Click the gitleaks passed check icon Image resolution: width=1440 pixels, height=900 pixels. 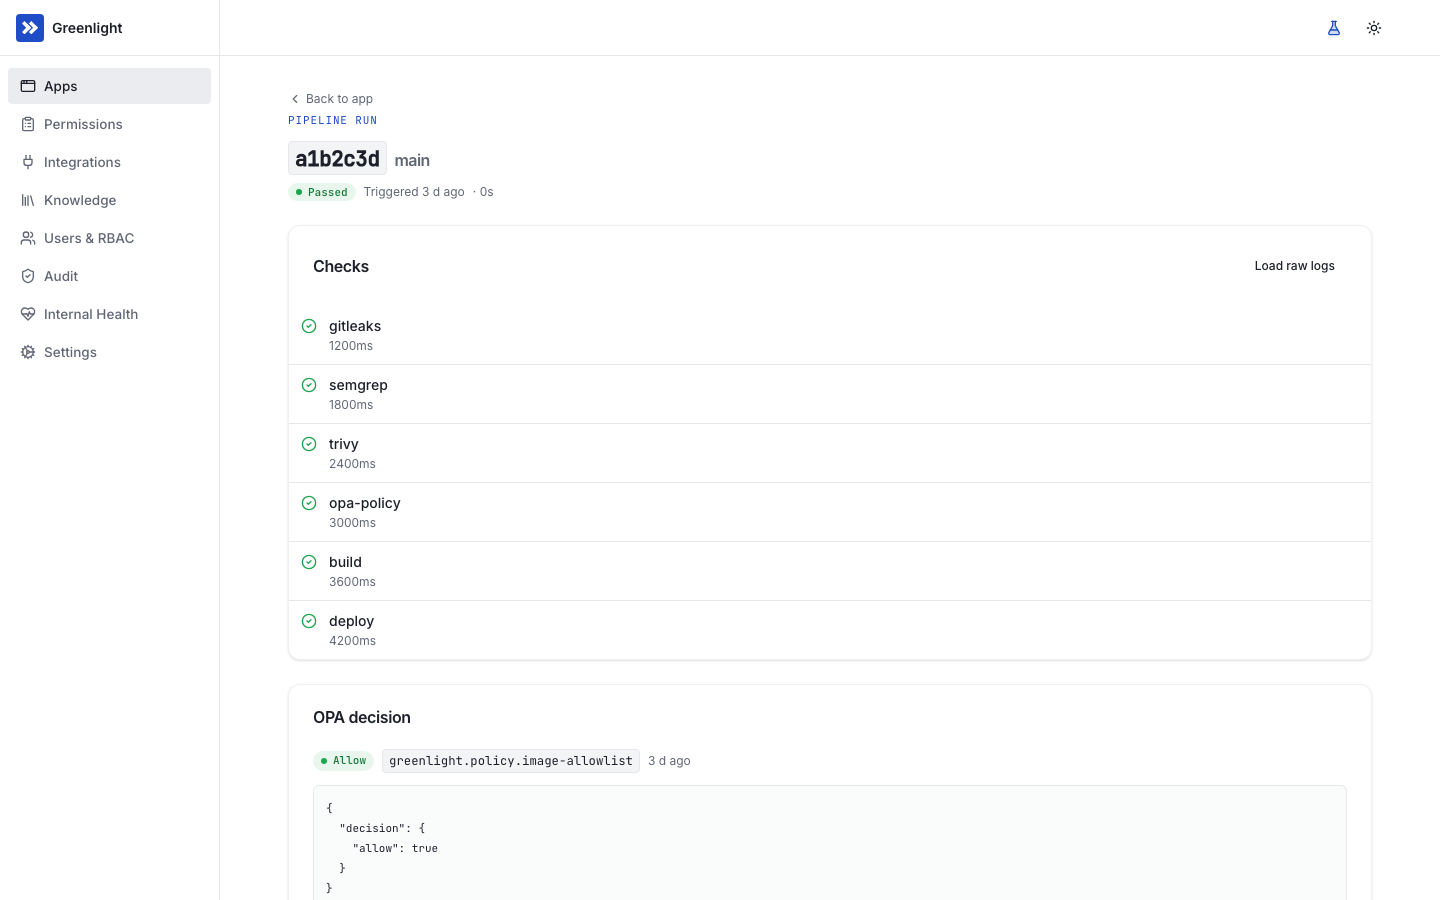point(309,326)
